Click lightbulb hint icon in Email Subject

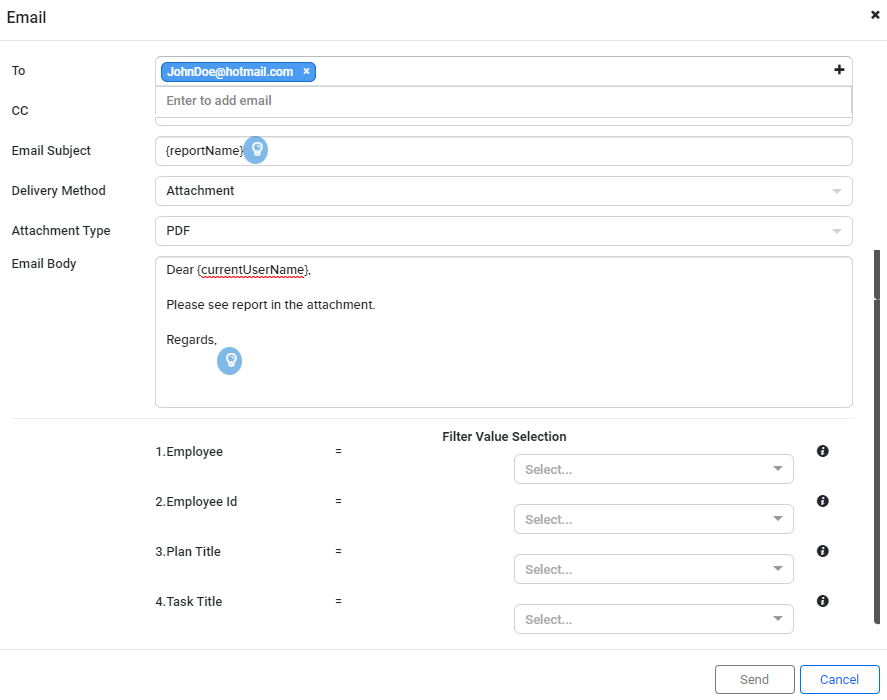coord(256,150)
